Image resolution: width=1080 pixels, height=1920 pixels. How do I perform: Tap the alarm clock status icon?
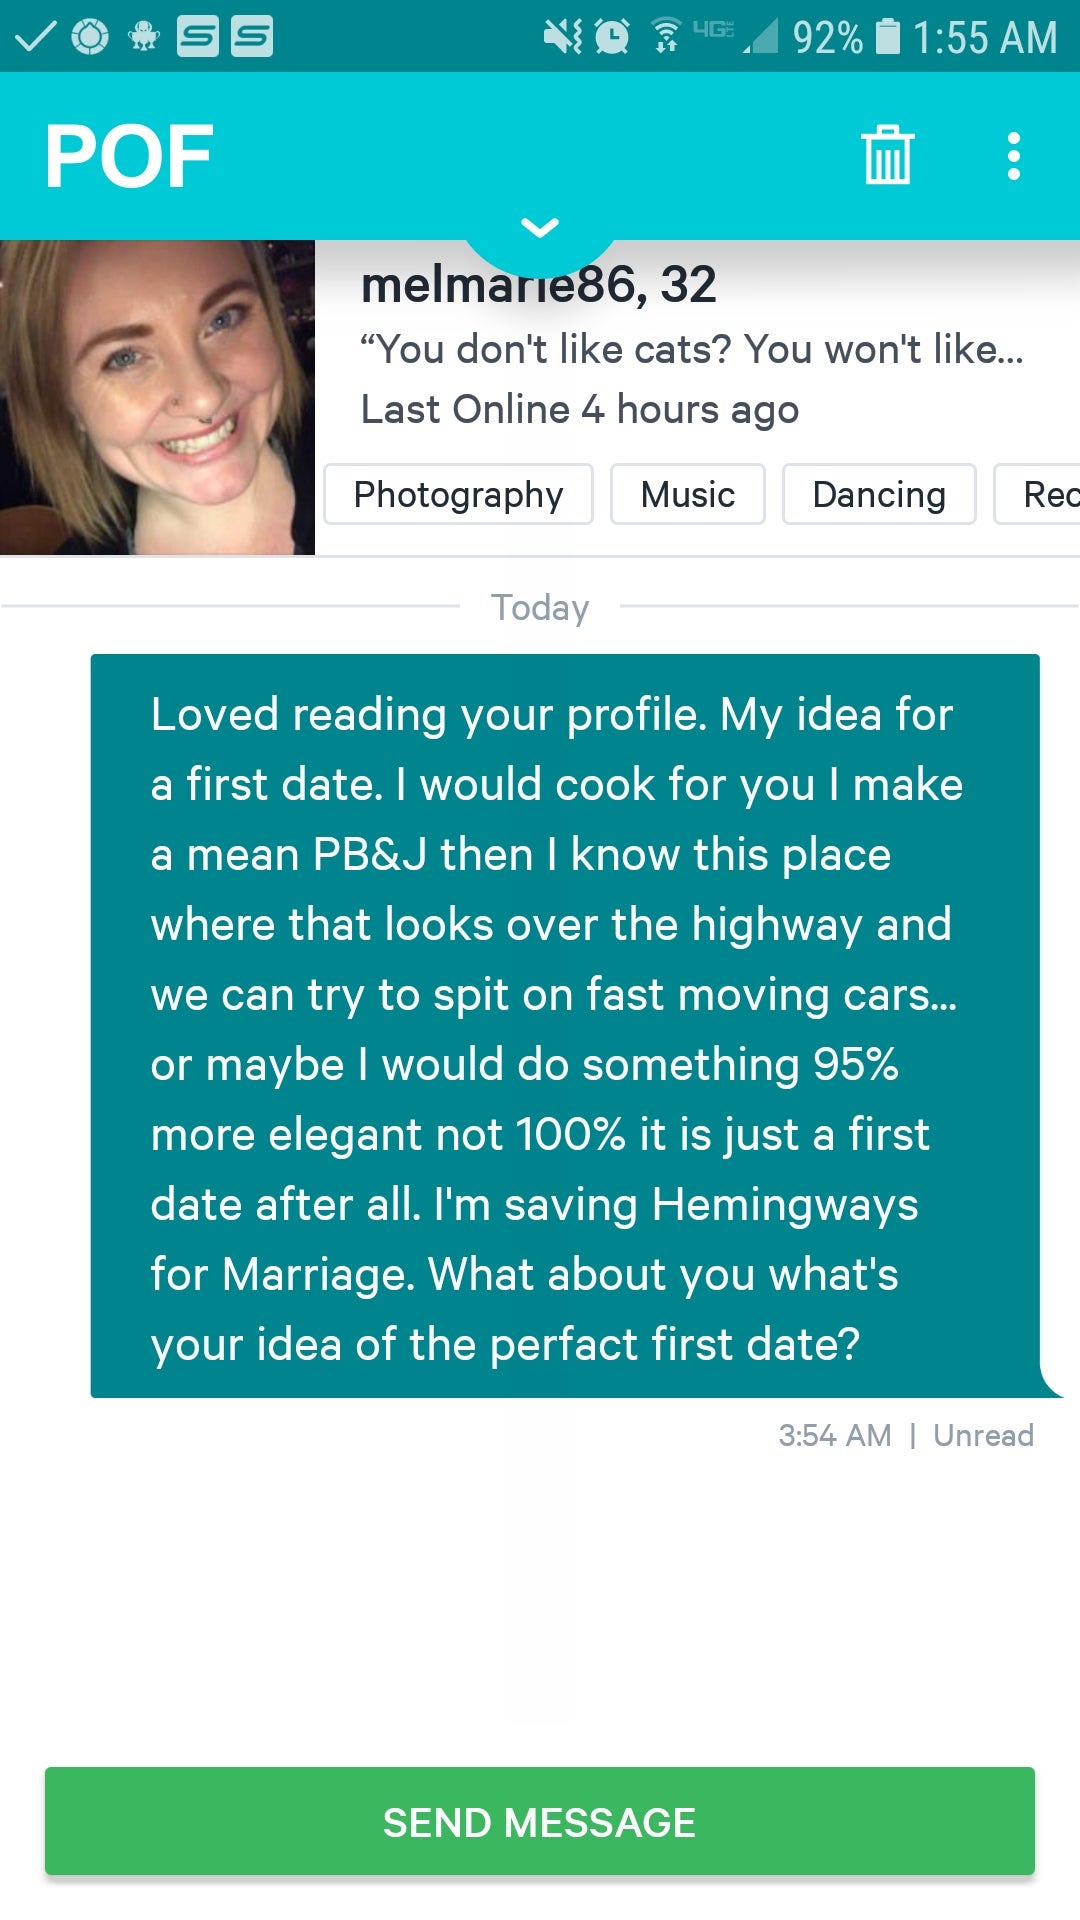coord(612,37)
